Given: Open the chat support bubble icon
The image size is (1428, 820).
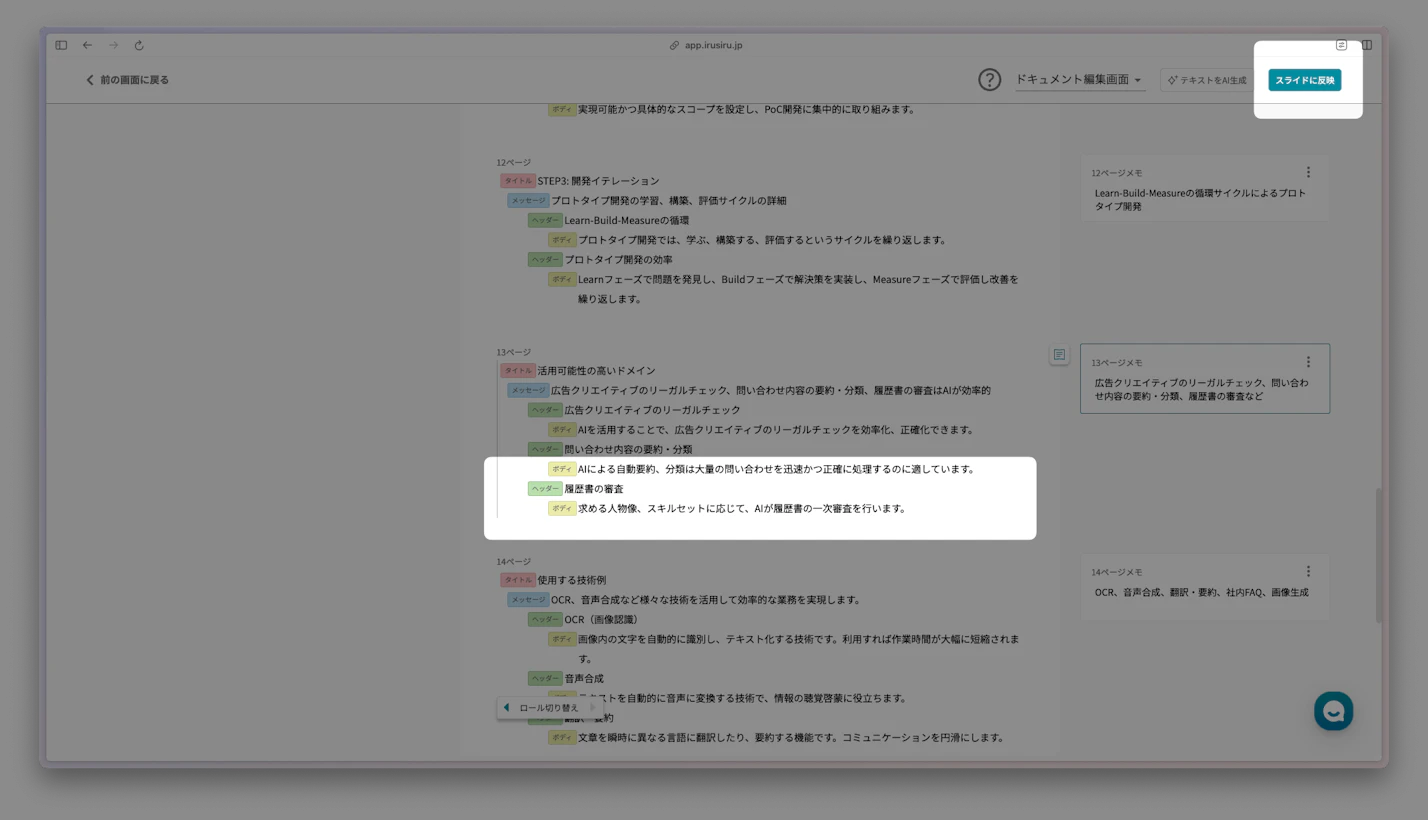Looking at the screenshot, I should point(1333,711).
